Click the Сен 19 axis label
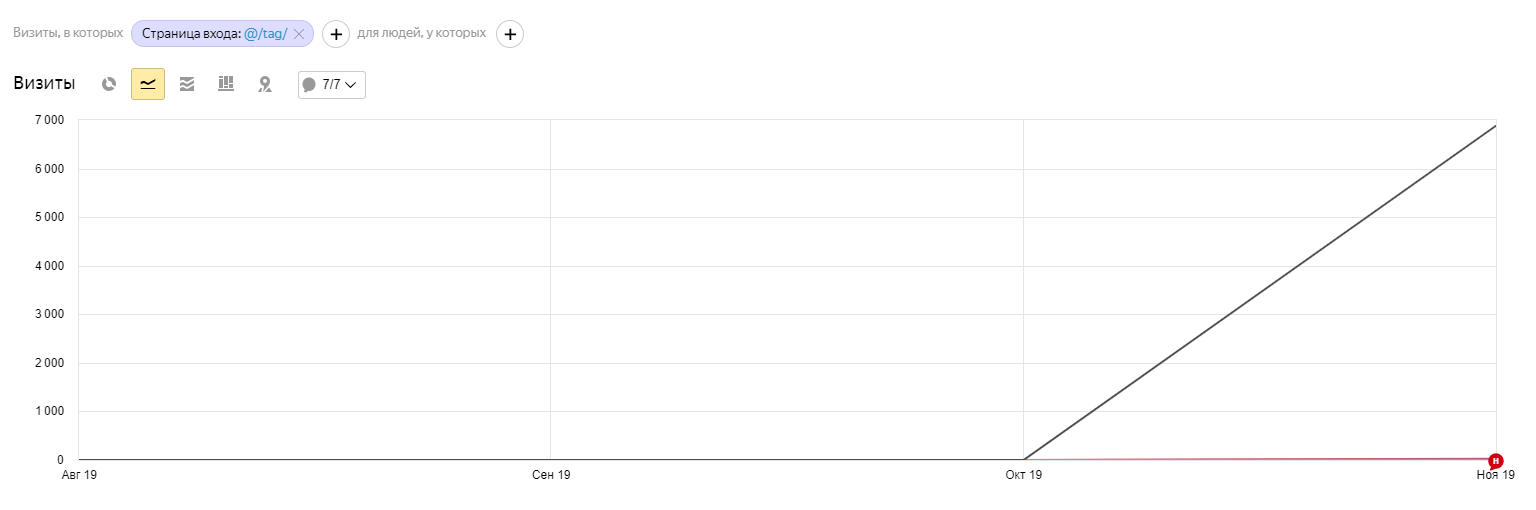 (551, 475)
